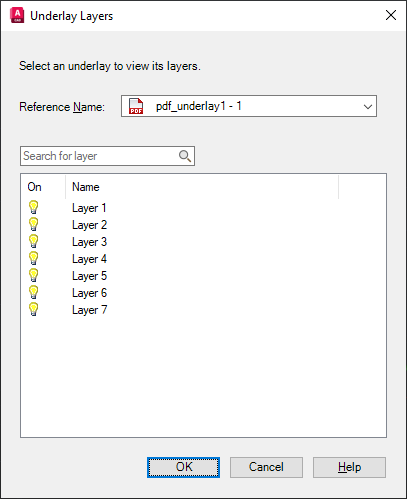Switch off the Layer 4 bulb icon
Image resolution: width=407 pixels, height=499 pixels.
point(34,258)
